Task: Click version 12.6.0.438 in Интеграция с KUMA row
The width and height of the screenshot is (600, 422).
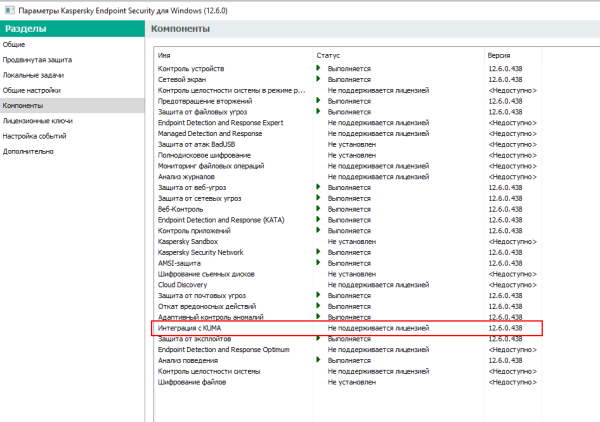Action: tap(505, 328)
